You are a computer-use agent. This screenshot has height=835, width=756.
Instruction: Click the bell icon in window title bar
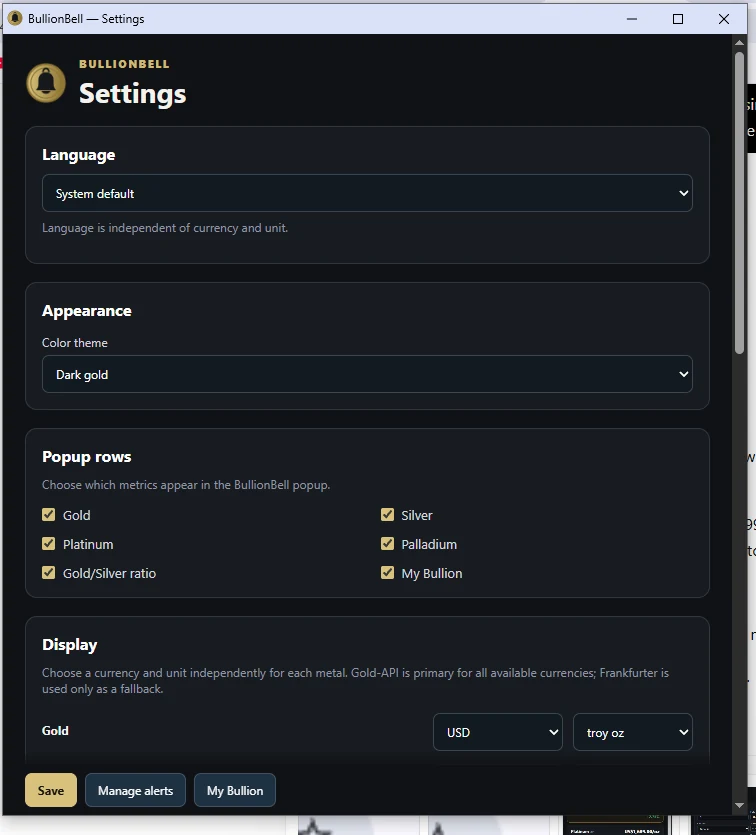coord(15,19)
